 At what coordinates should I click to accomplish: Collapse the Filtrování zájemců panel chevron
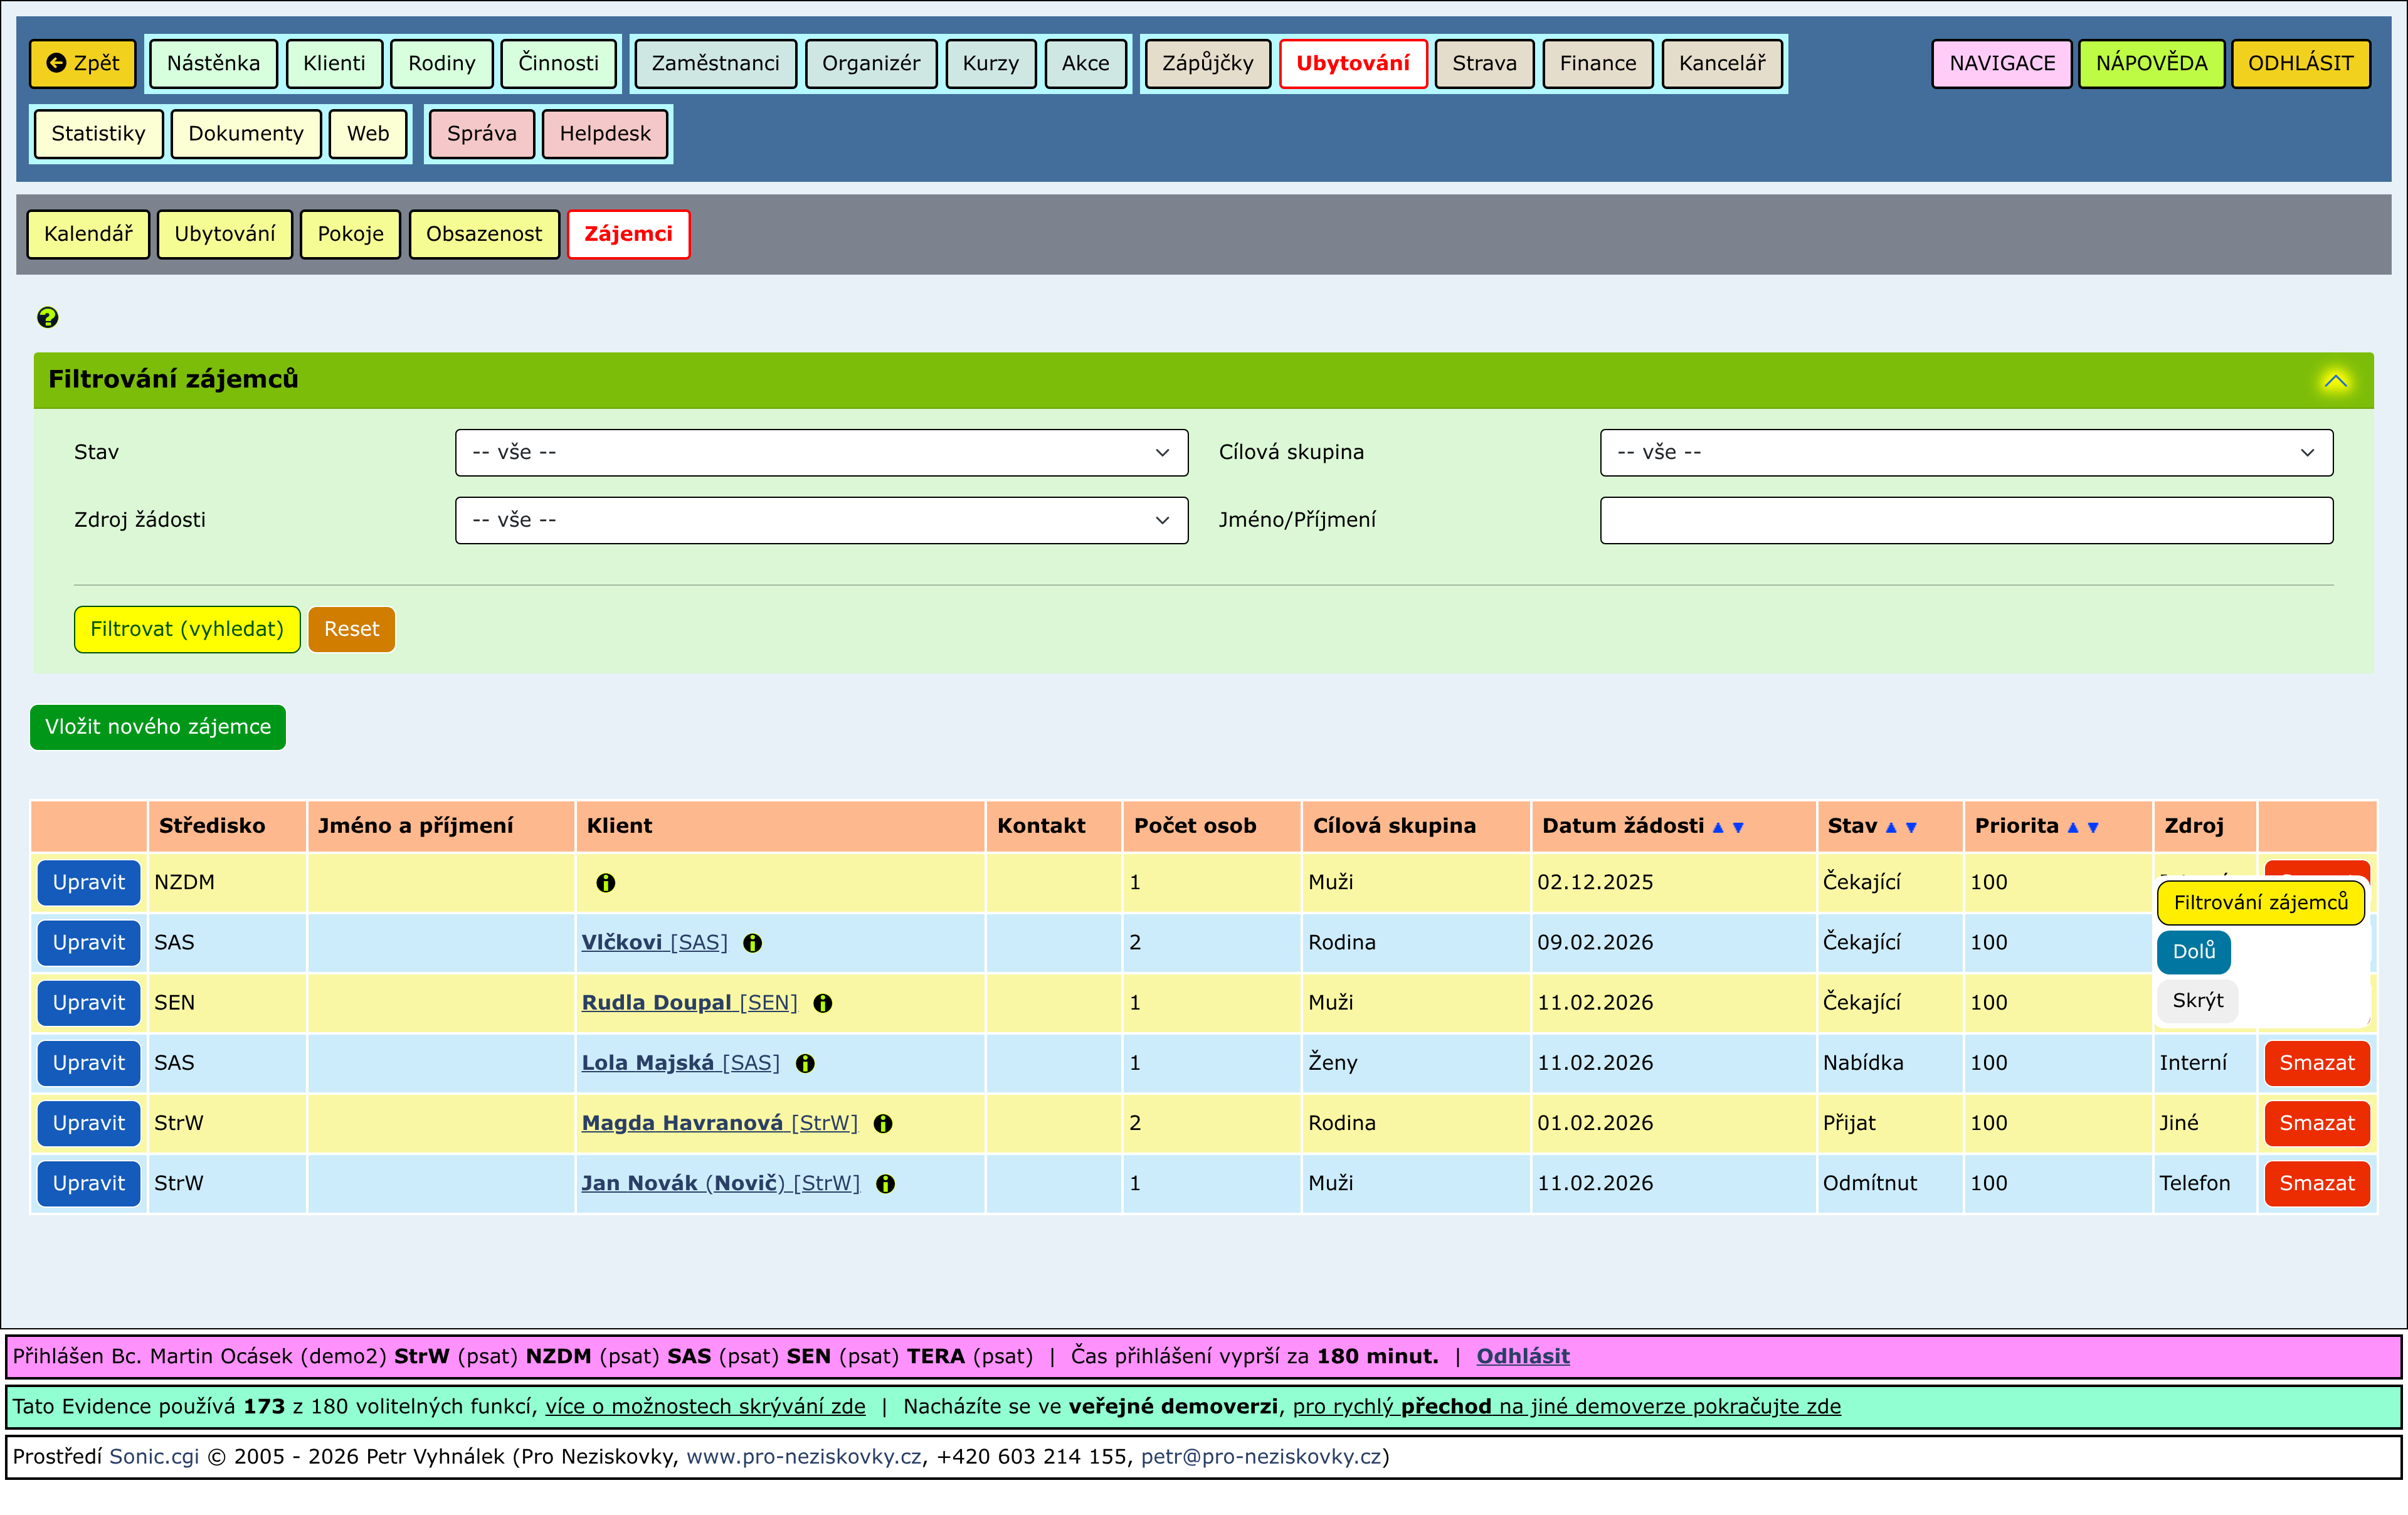coord(2335,380)
